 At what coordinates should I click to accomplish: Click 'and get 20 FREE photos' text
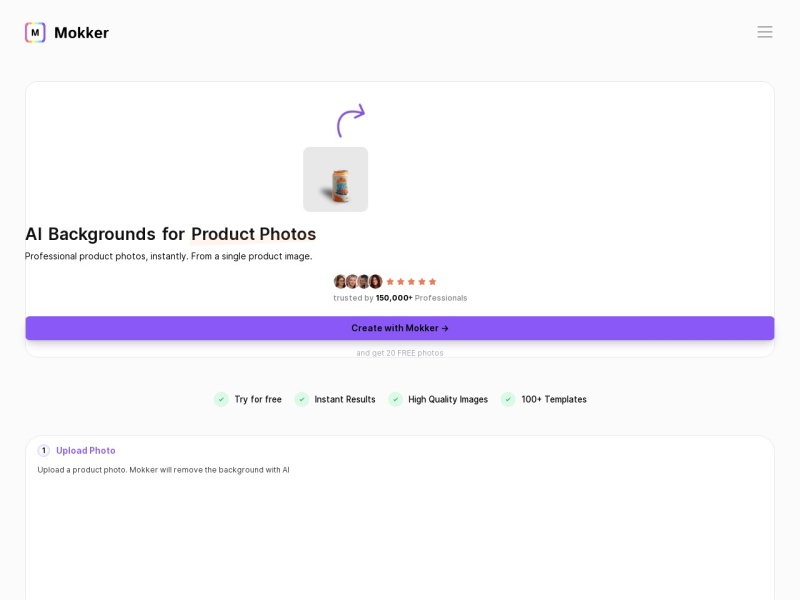click(400, 353)
